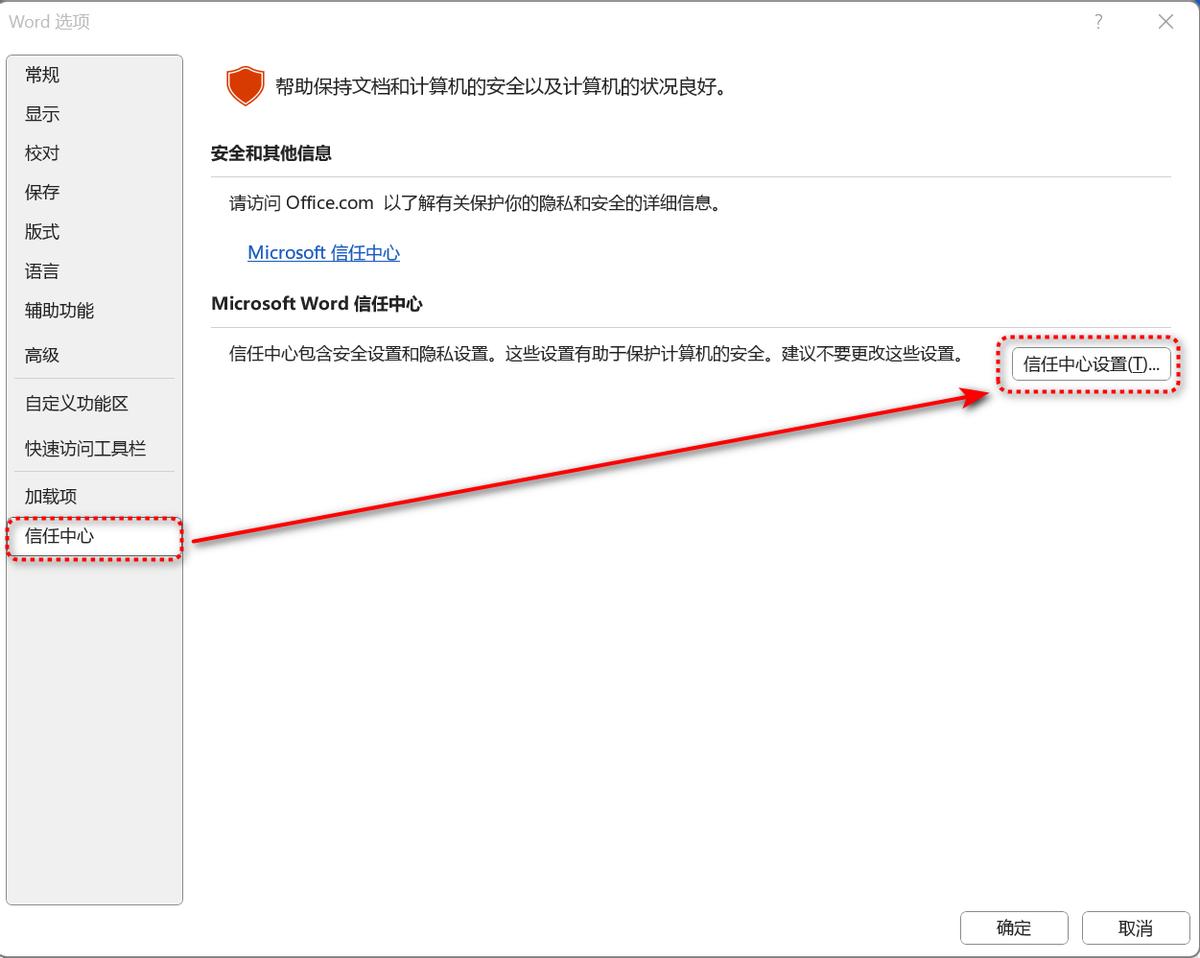Select 快速访问工具栏 category
The image size is (1200, 958).
94,449
